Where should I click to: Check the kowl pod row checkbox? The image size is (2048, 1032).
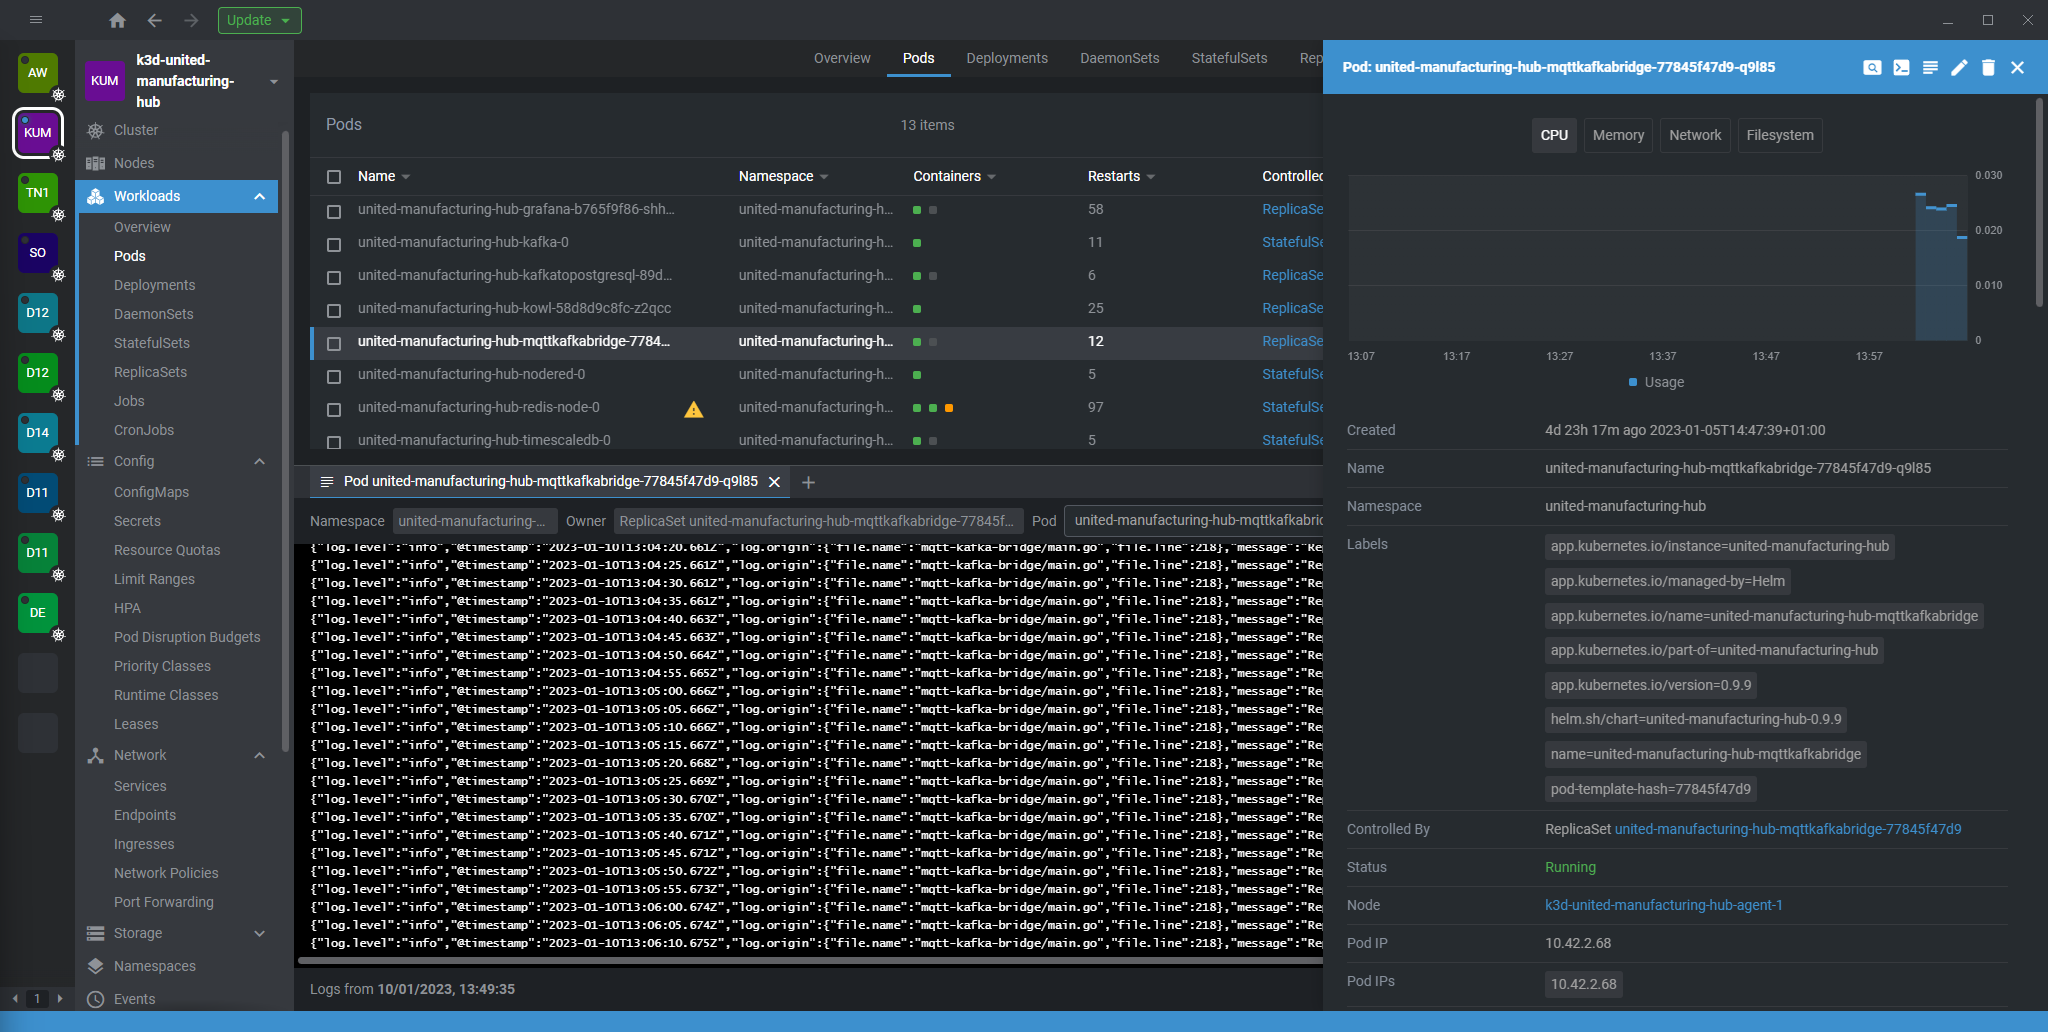[x=334, y=310]
